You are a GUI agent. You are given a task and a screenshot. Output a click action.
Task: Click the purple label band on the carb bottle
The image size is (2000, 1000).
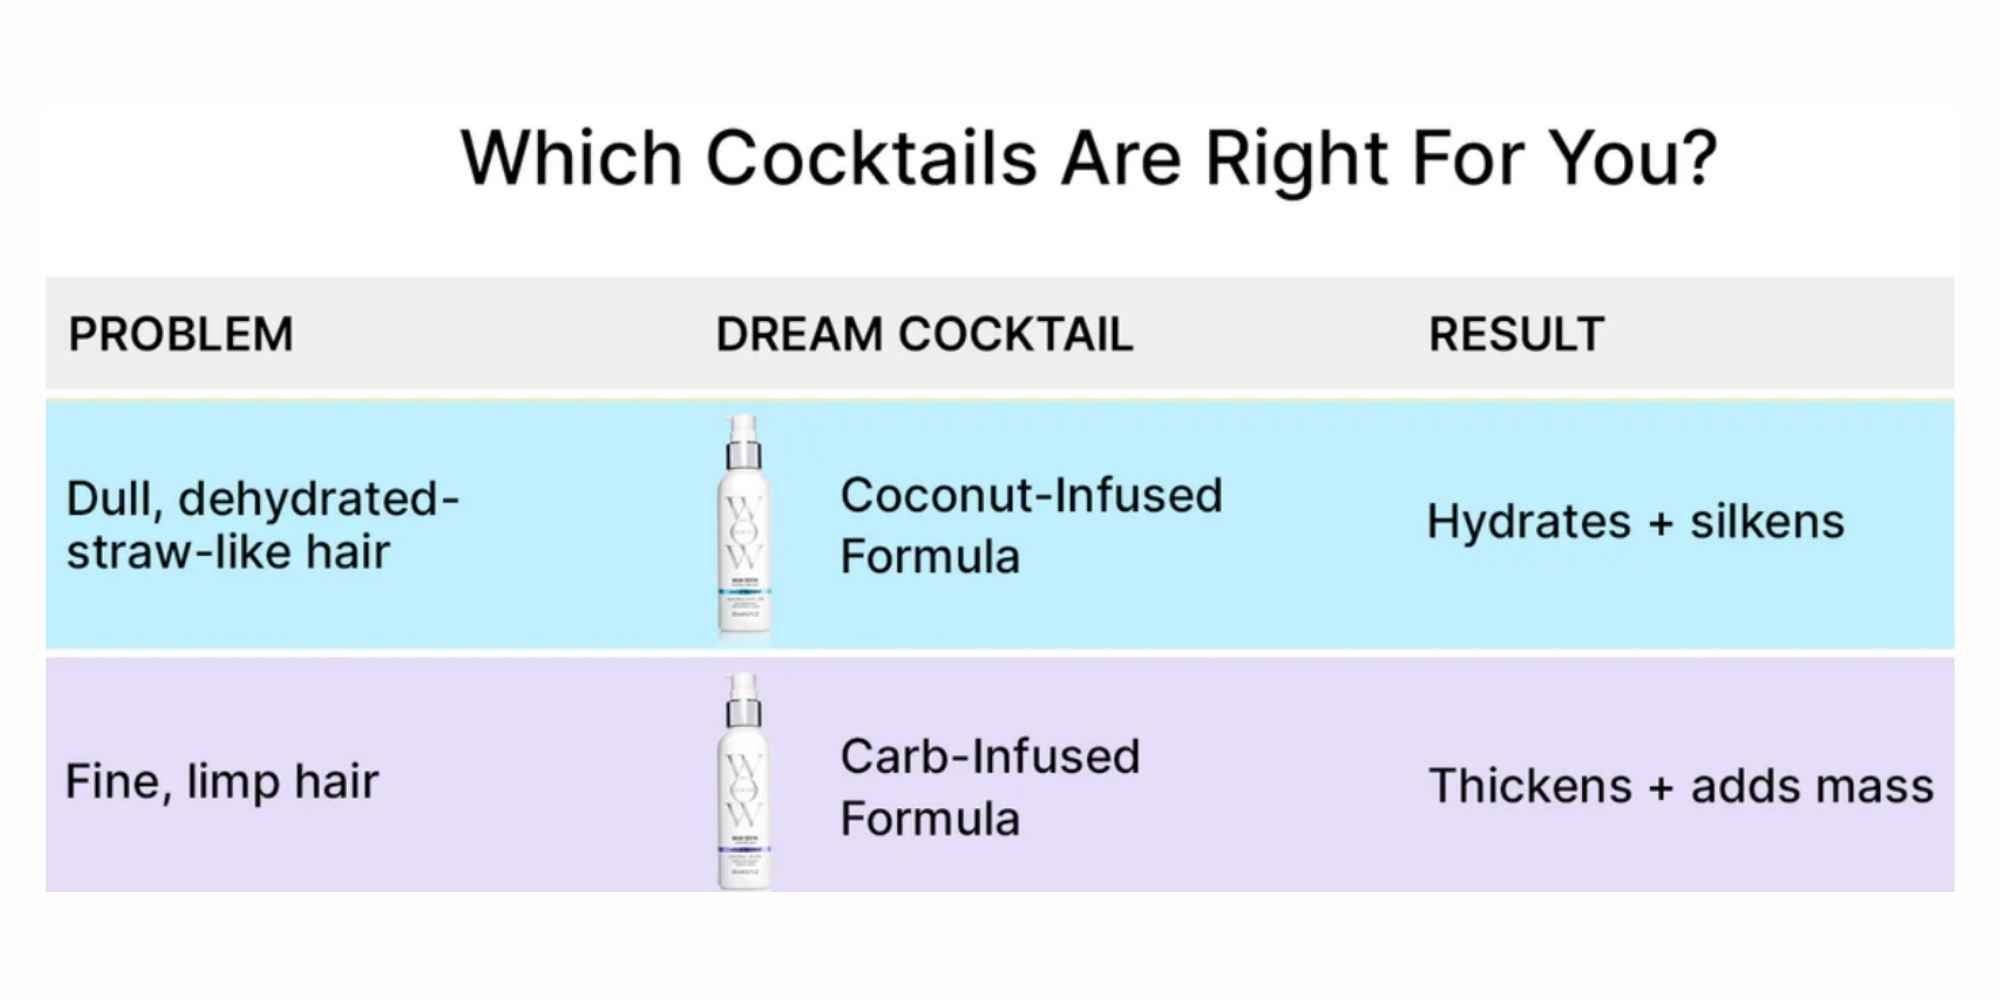[745, 850]
